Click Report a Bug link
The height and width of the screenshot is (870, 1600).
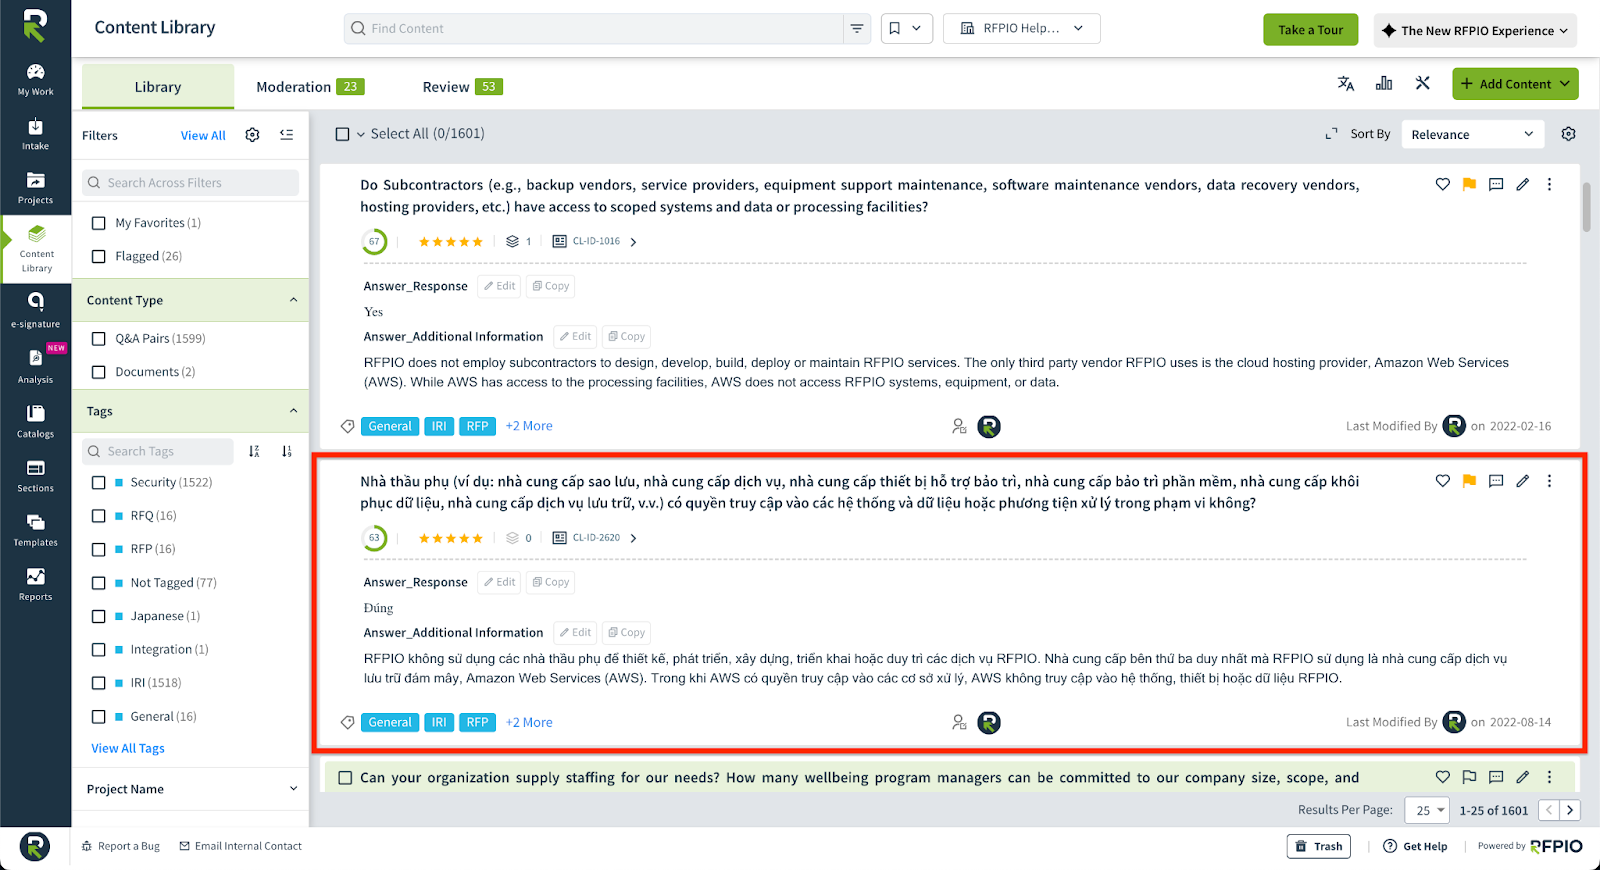point(120,846)
